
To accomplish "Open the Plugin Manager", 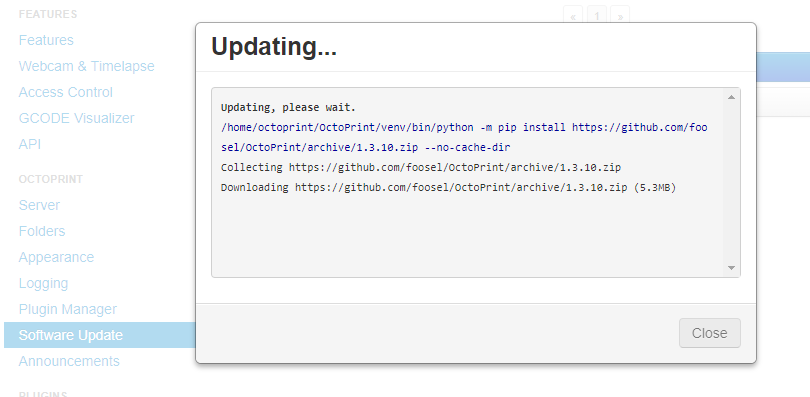I will (68, 309).
